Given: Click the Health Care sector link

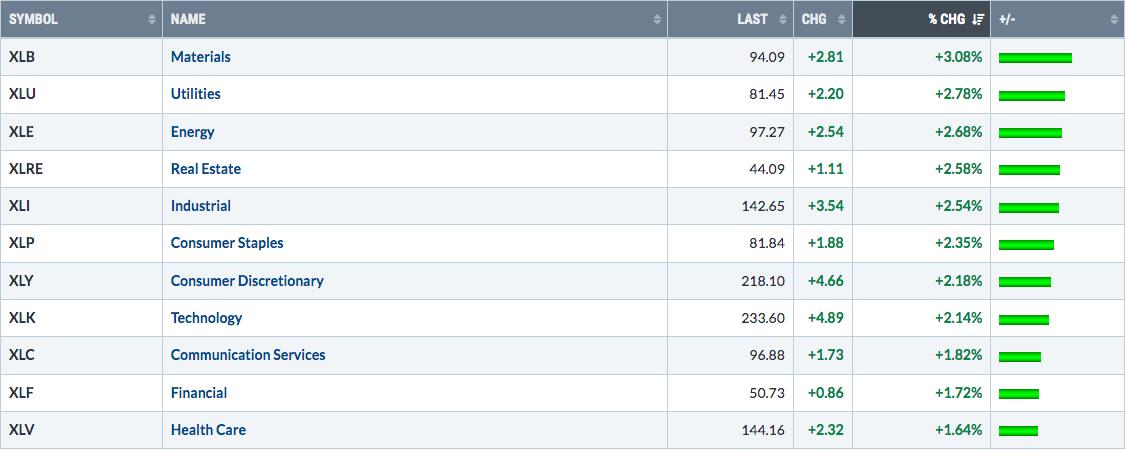Looking at the screenshot, I should (x=208, y=430).
